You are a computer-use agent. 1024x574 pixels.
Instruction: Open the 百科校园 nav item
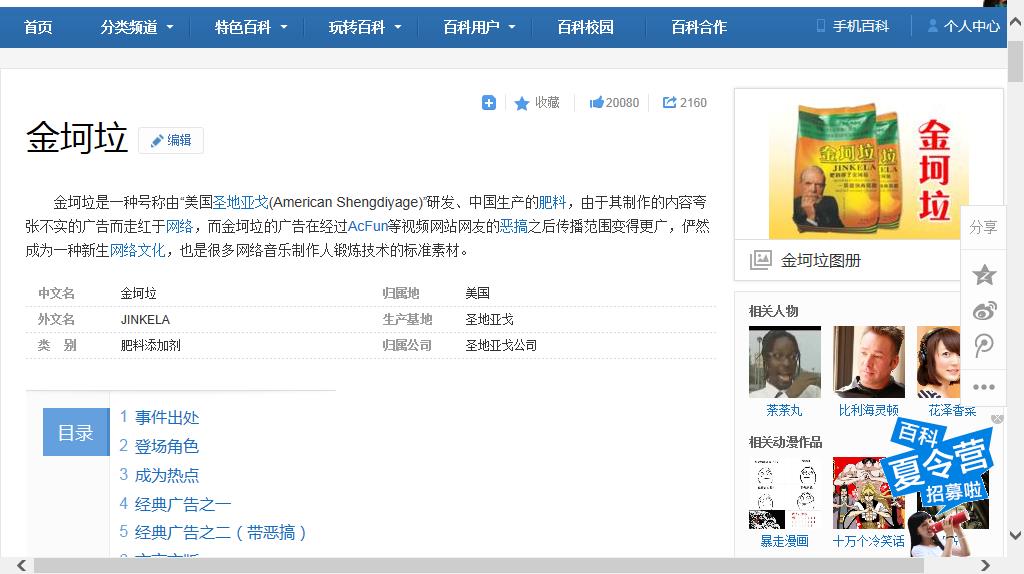585,27
